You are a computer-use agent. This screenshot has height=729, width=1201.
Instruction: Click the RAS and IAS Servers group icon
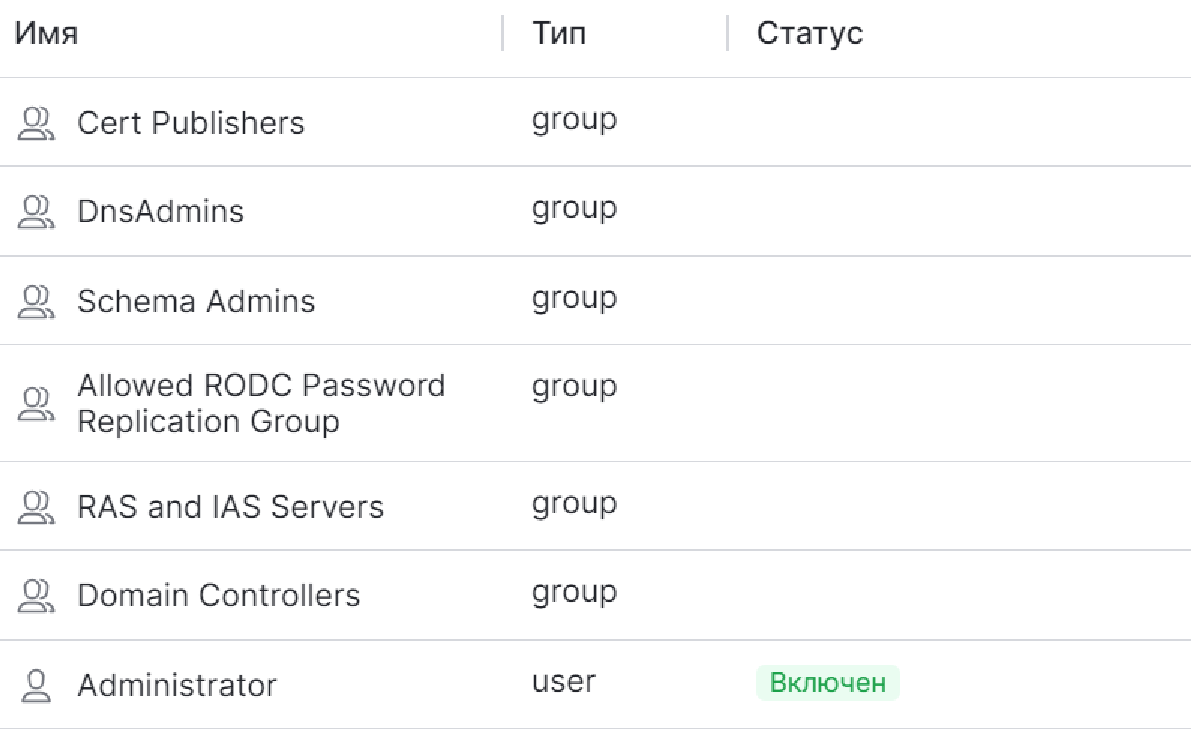(x=36, y=507)
